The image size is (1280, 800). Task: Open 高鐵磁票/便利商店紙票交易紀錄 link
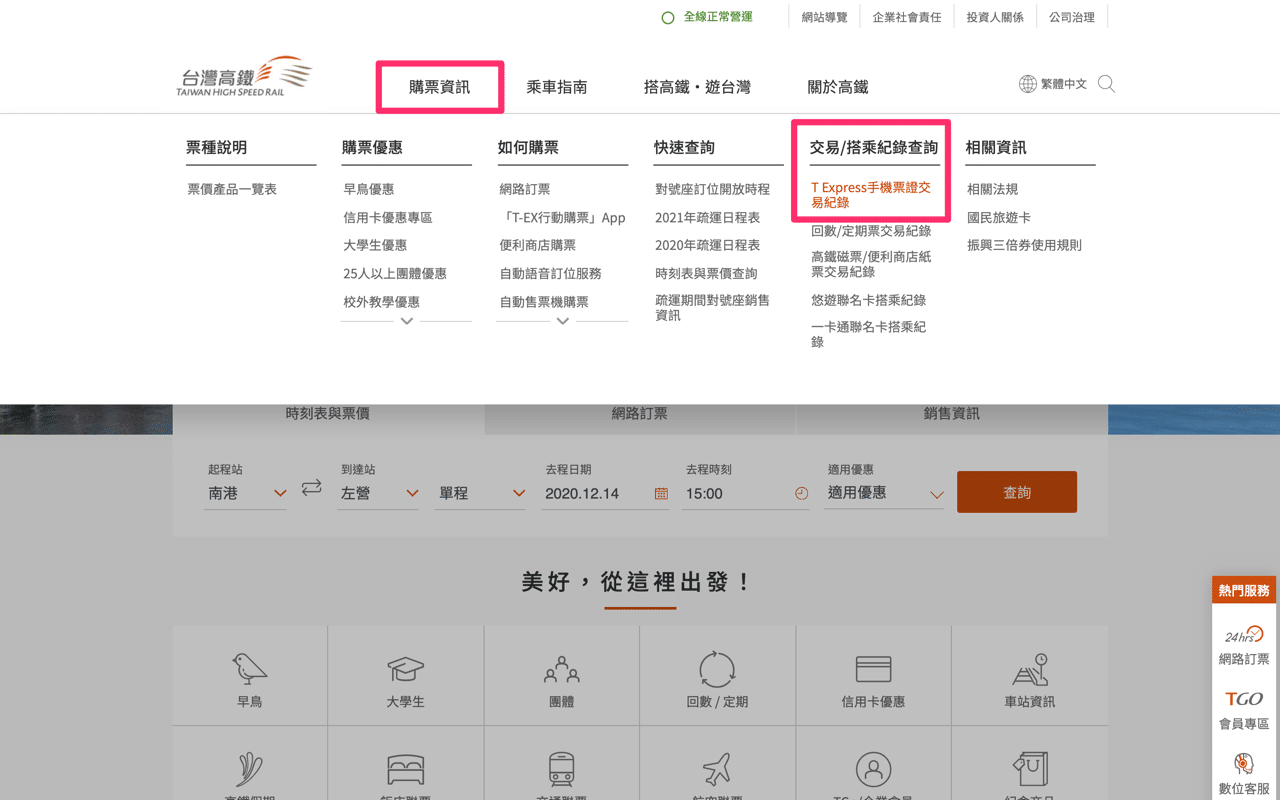pyautogui.click(x=871, y=264)
